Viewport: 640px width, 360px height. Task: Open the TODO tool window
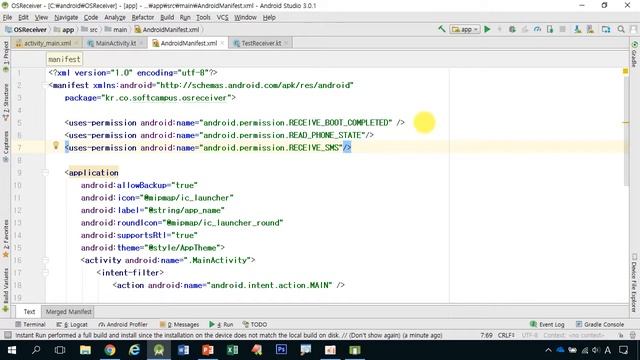point(255,324)
